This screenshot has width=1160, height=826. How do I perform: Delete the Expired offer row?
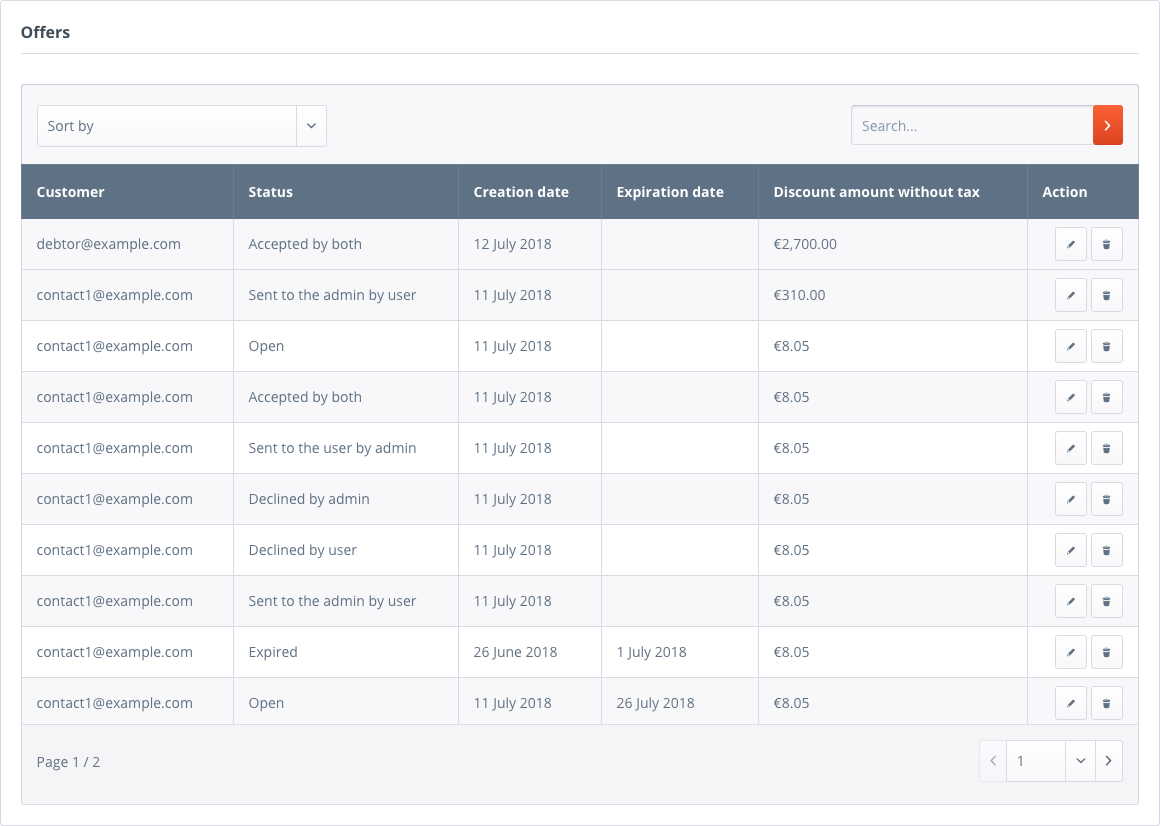point(1106,652)
